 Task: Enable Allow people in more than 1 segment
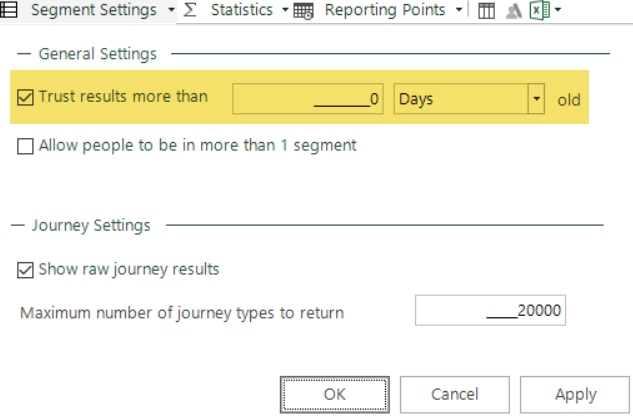coord(25,146)
